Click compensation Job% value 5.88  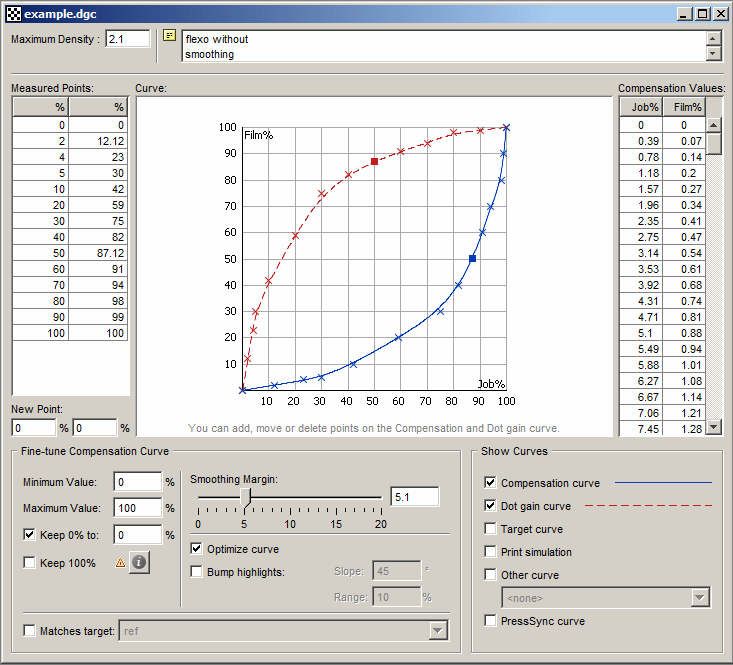(641, 365)
